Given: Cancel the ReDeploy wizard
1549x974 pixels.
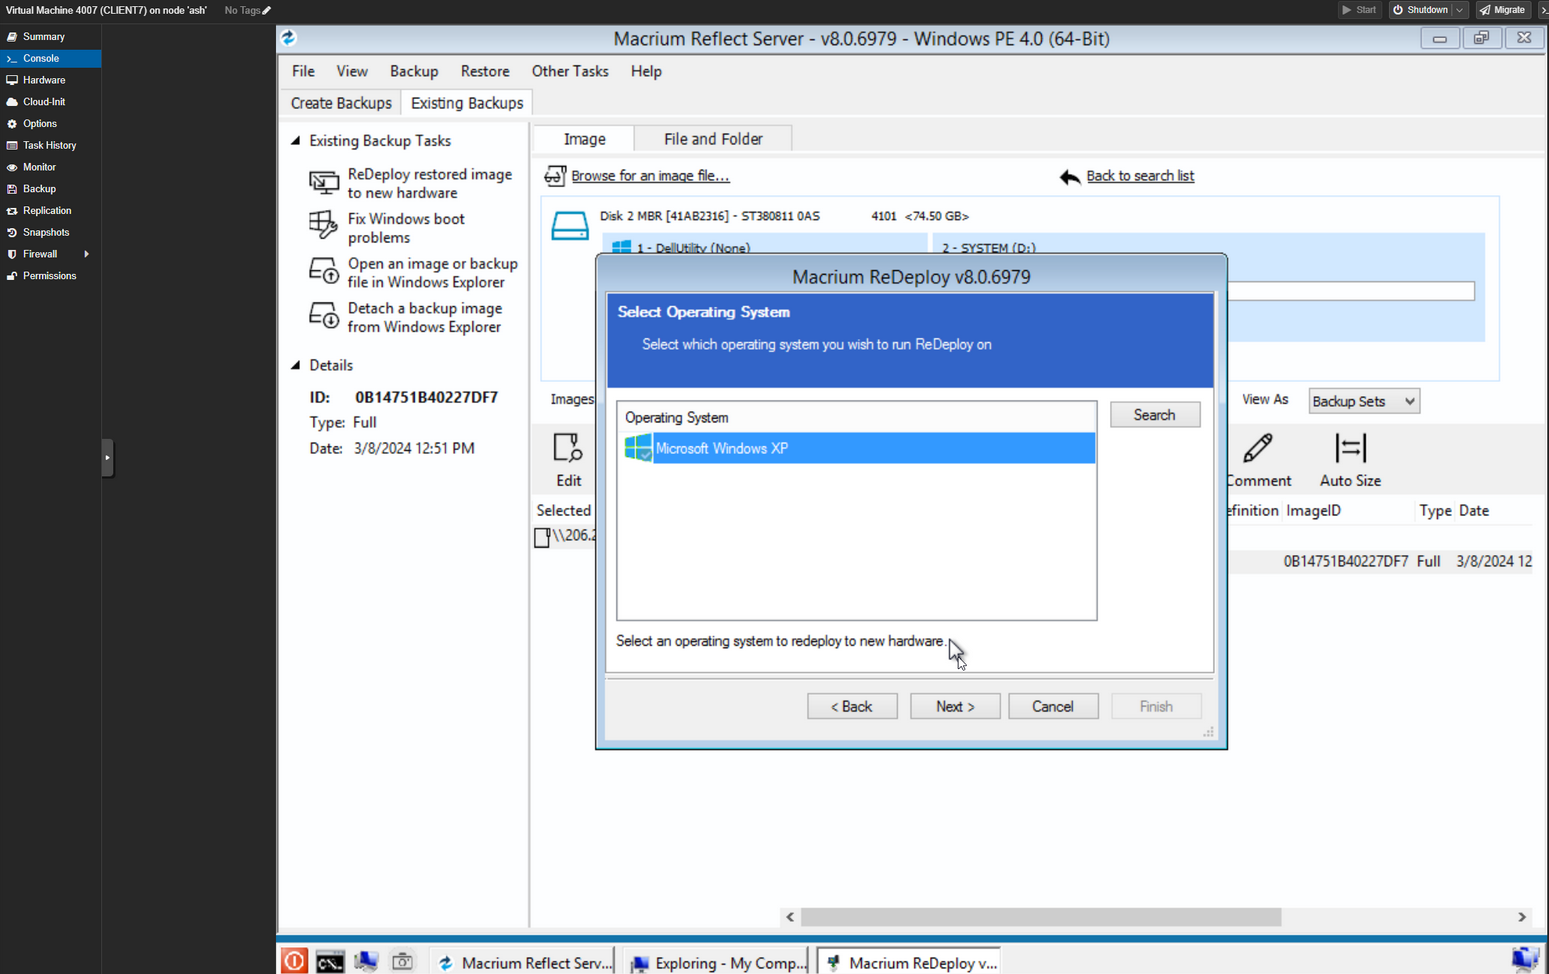Looking at the screenshot, I should pyautogui.click(x=1053, y=706).
